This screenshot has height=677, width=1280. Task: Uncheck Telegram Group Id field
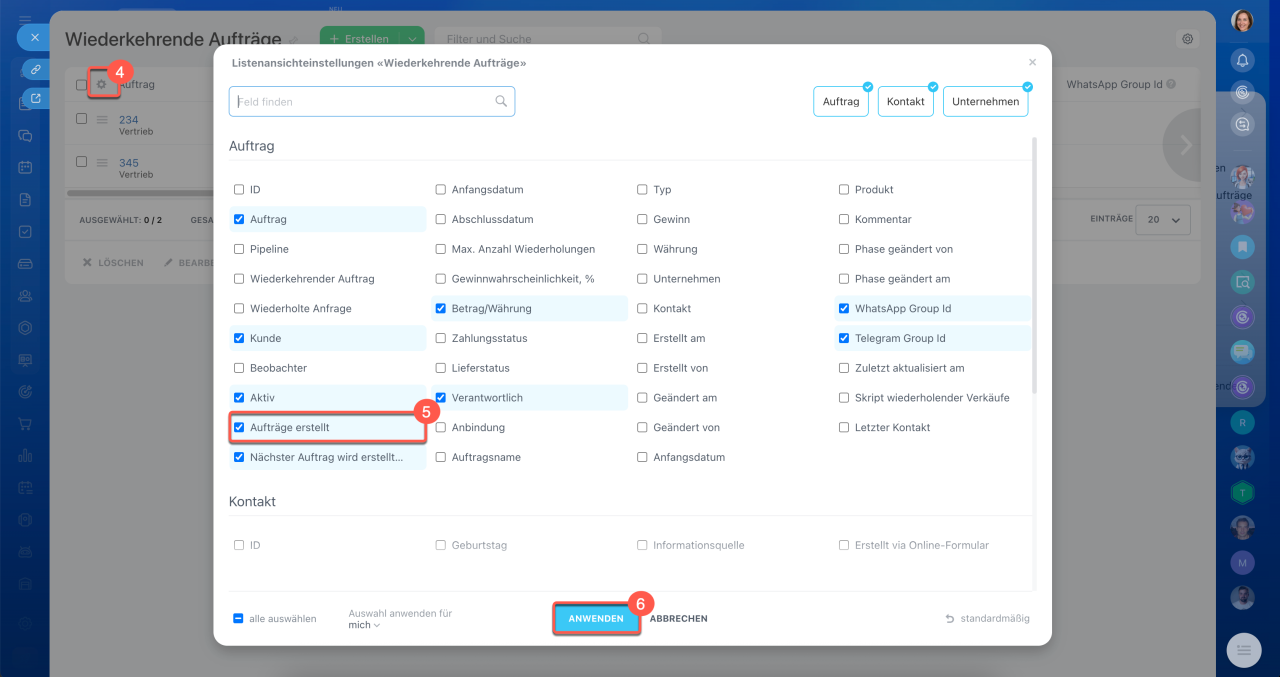pos(844,338)
